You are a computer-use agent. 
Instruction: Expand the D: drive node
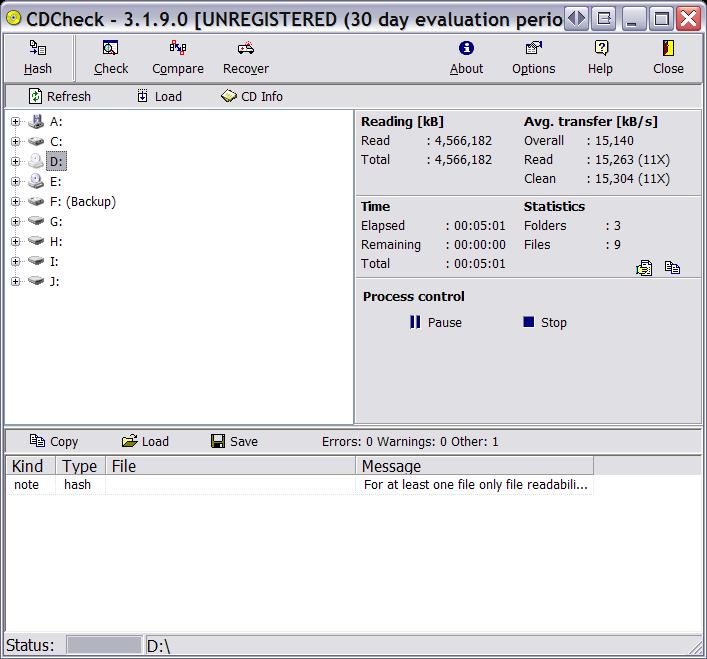[x=15, y=161]
